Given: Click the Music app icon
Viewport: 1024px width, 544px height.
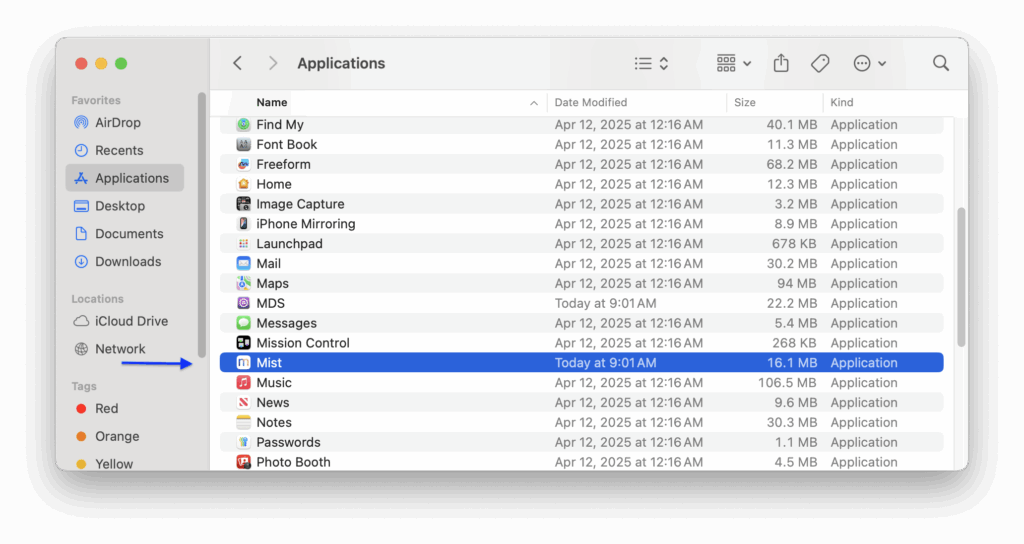Looking at the screenshot, I should coord(244,383).
